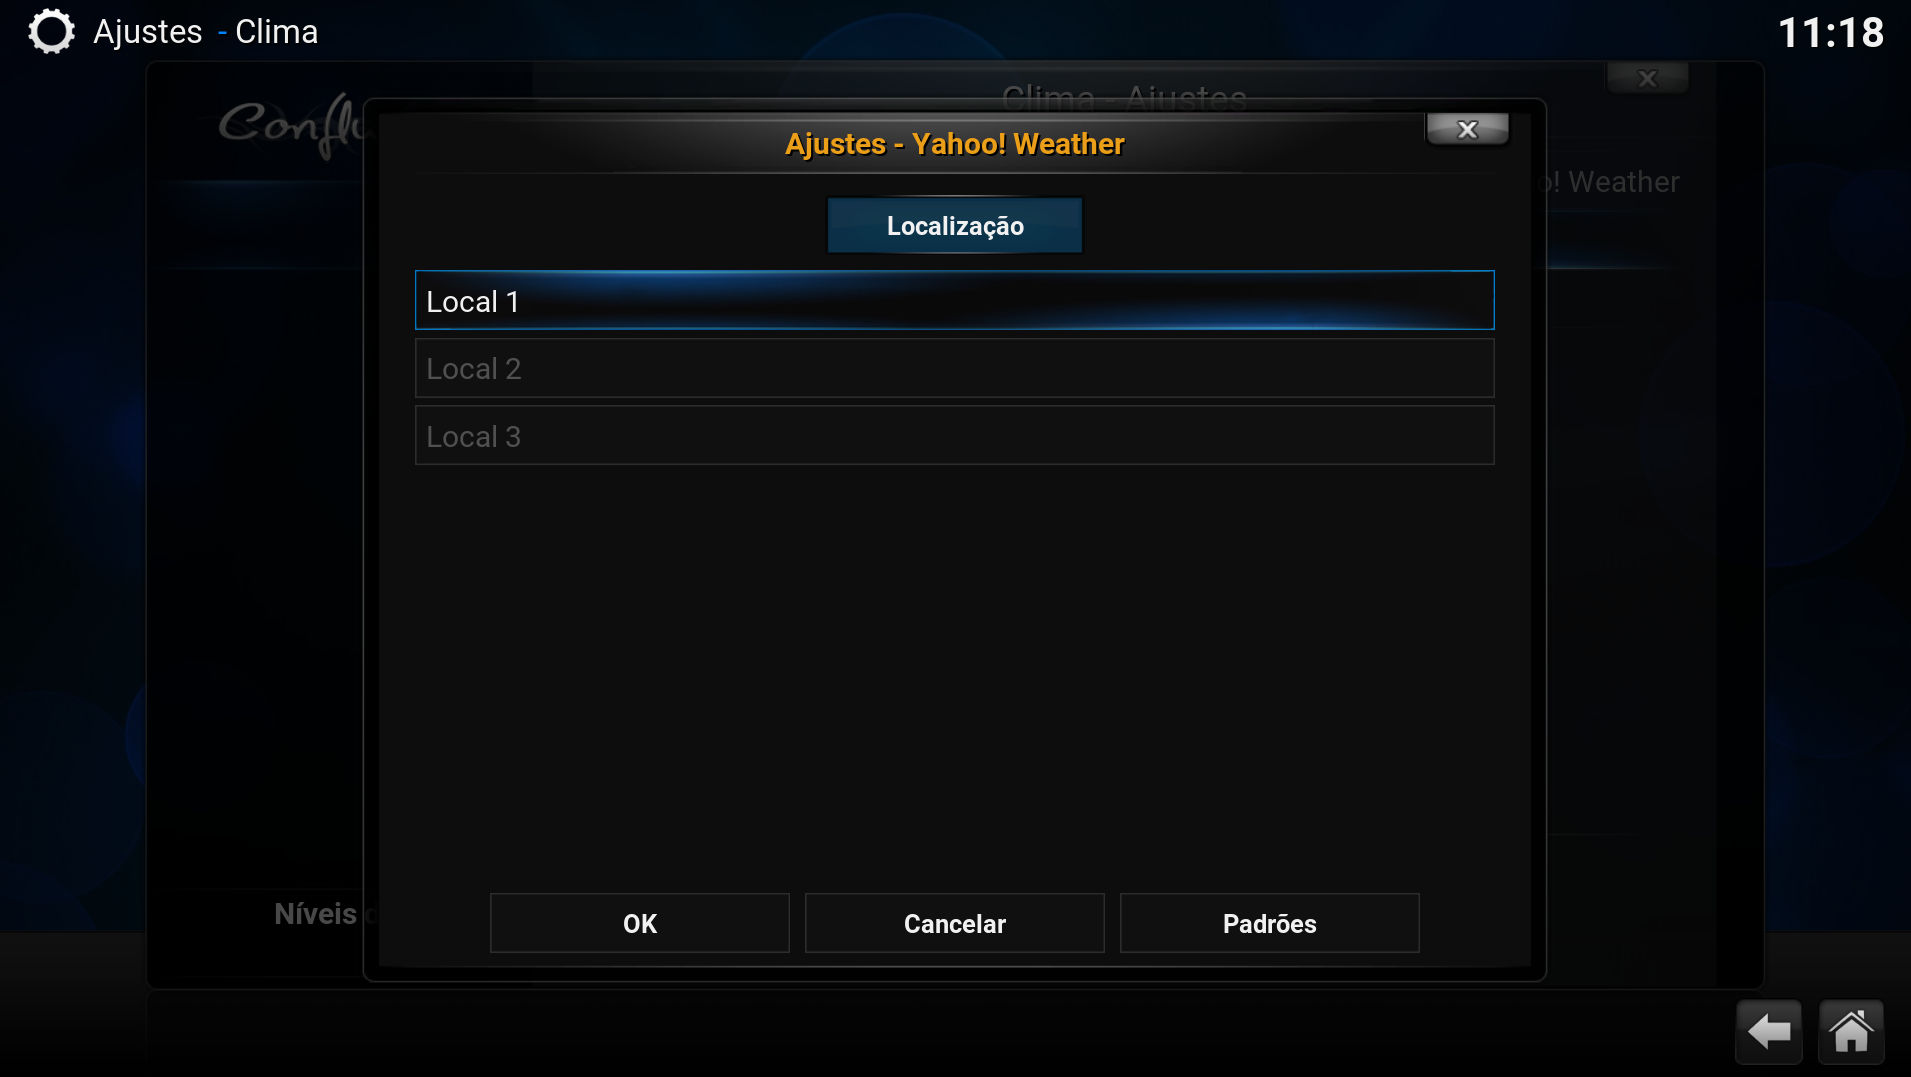
Task: Confirm settings with the OK button
Action: 640,923
